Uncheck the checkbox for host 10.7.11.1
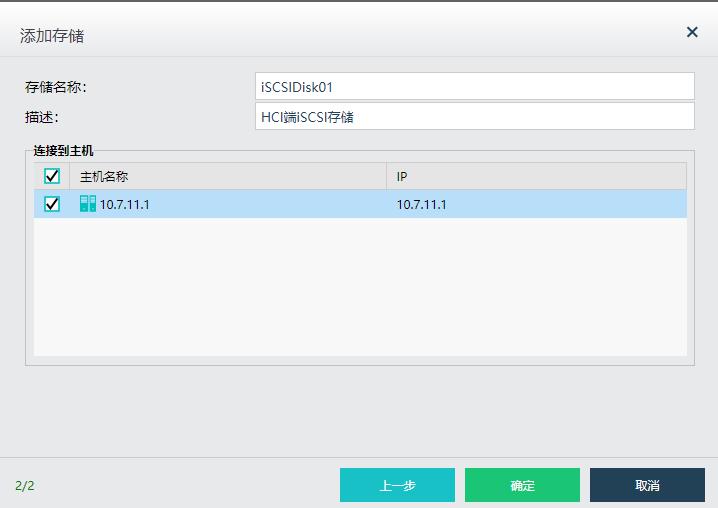This screenshot has width=718, height=508. coord(52,204)
